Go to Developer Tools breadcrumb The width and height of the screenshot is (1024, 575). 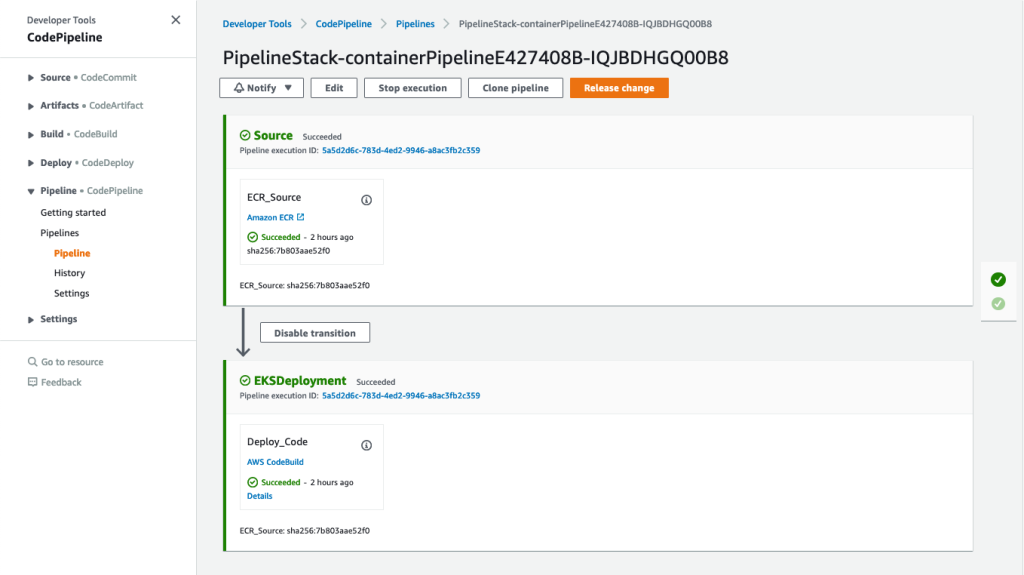point(257,24)
